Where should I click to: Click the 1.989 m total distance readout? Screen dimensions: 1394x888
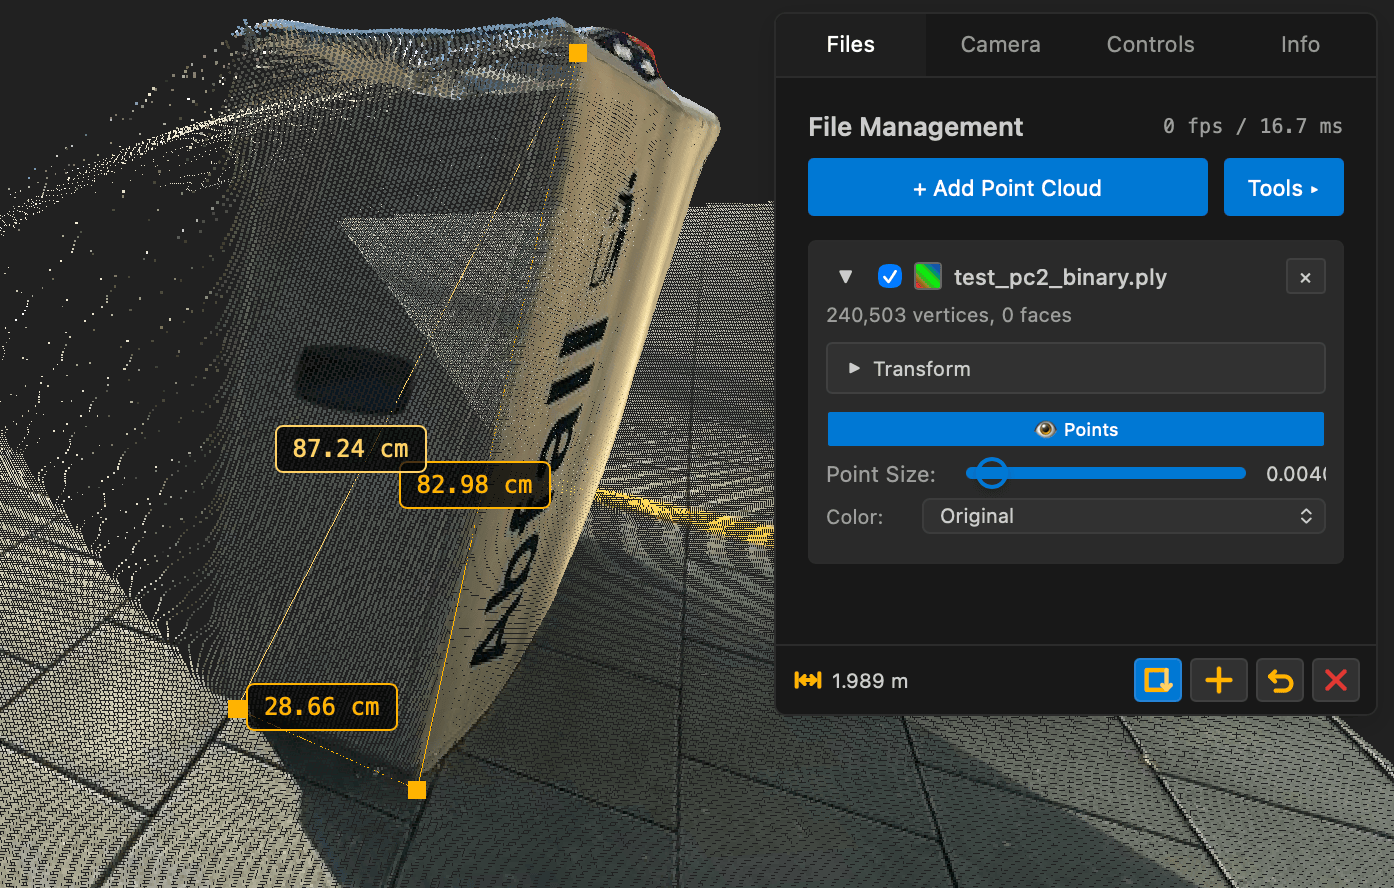tap(870, 681)
